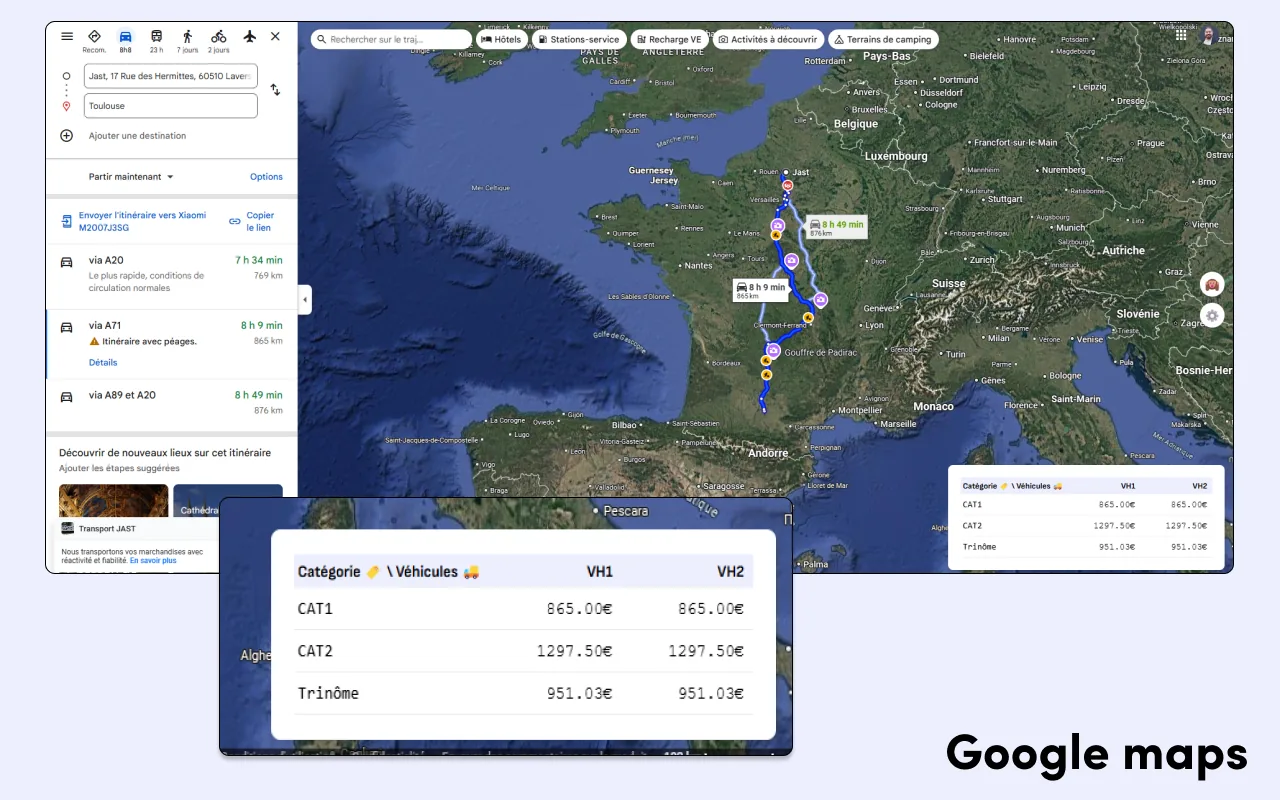The height and width of the screenshot is (800, 1280).
Task: Click 1297.50€ VH1 value in enlarged table
Action: [x=575, y=651]
